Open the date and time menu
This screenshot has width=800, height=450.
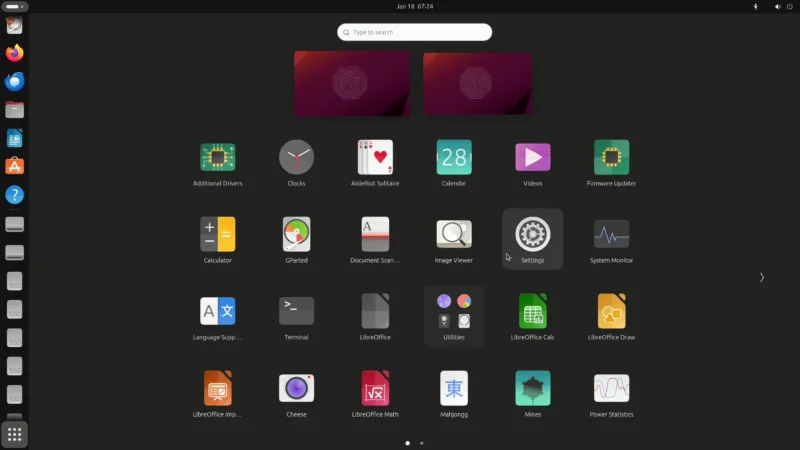tap(414, 6)
